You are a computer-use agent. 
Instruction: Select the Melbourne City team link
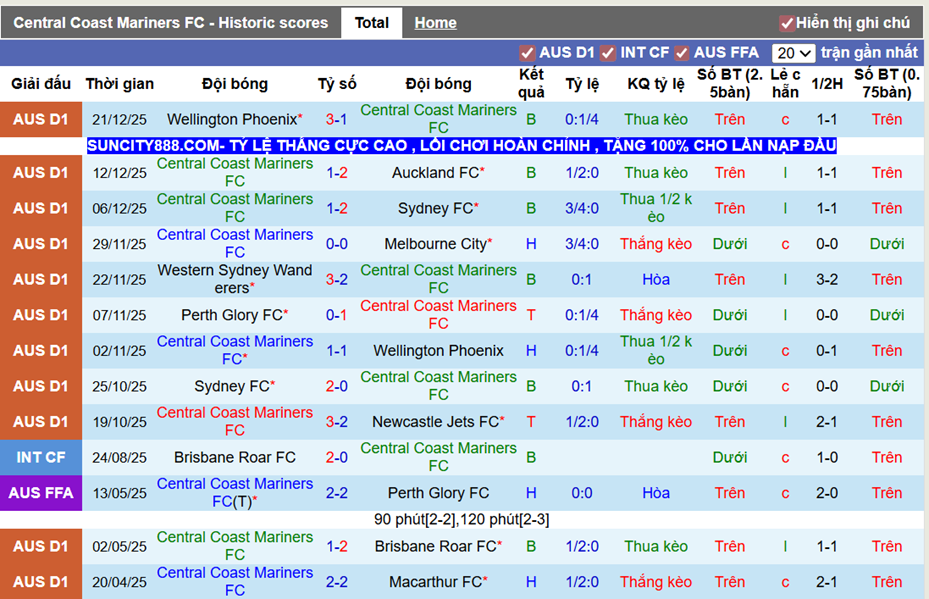435,244
